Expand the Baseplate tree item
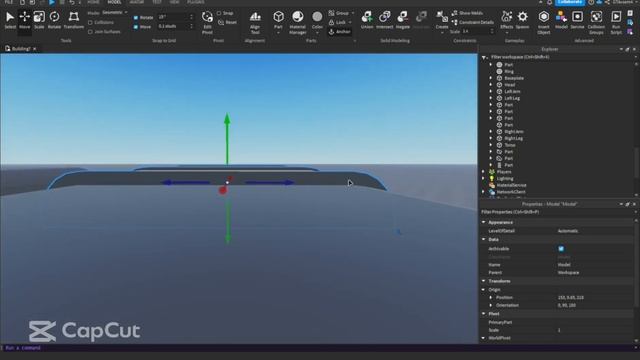Screen dimensions: 640x360 click(491, 78)
